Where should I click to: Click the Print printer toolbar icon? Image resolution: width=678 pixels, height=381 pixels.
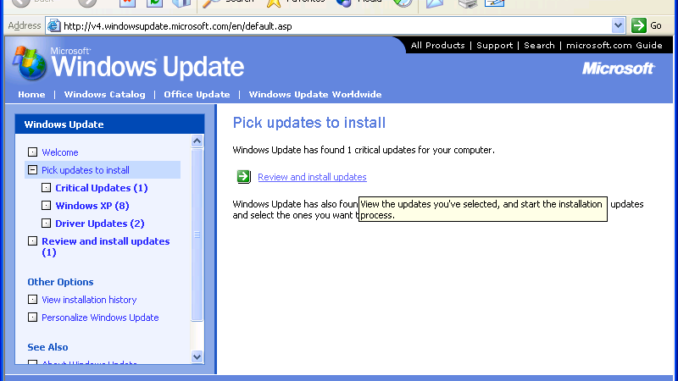tap(467, 3)
